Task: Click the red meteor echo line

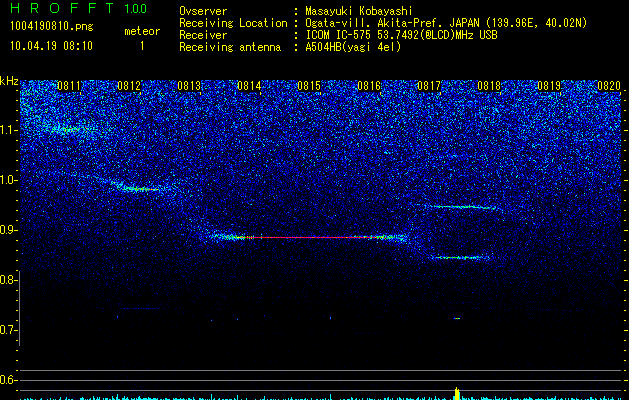Action: (313, 238)
